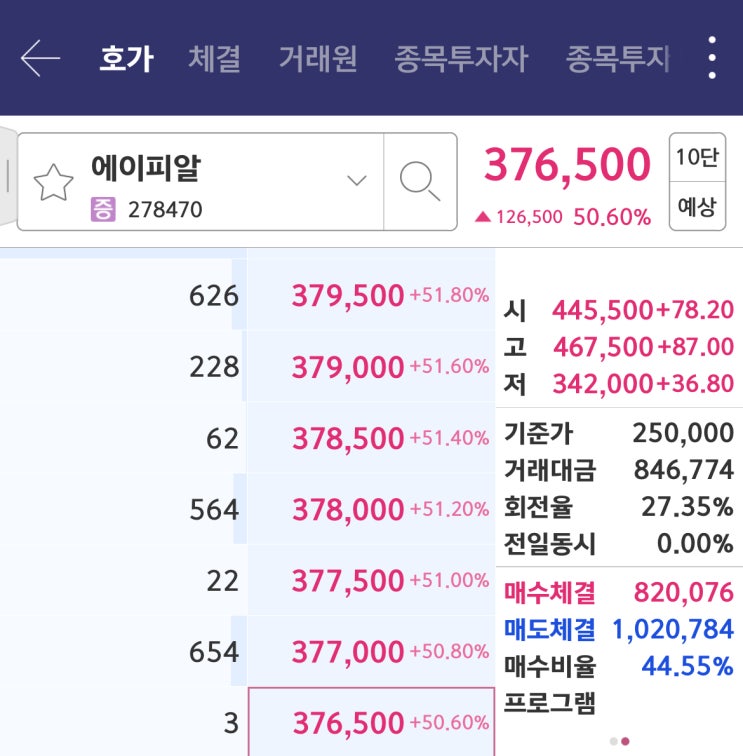Tap the back arrow icon
Image resolution: width=743 pixels, height=756 pixels.
pyautogui.click(x=40, y=58)
